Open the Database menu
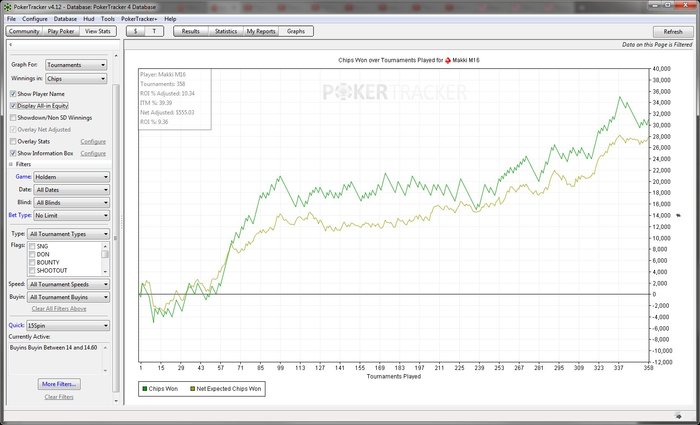The width and height of the screenshot is (700, 425). (x=65, y=19)
